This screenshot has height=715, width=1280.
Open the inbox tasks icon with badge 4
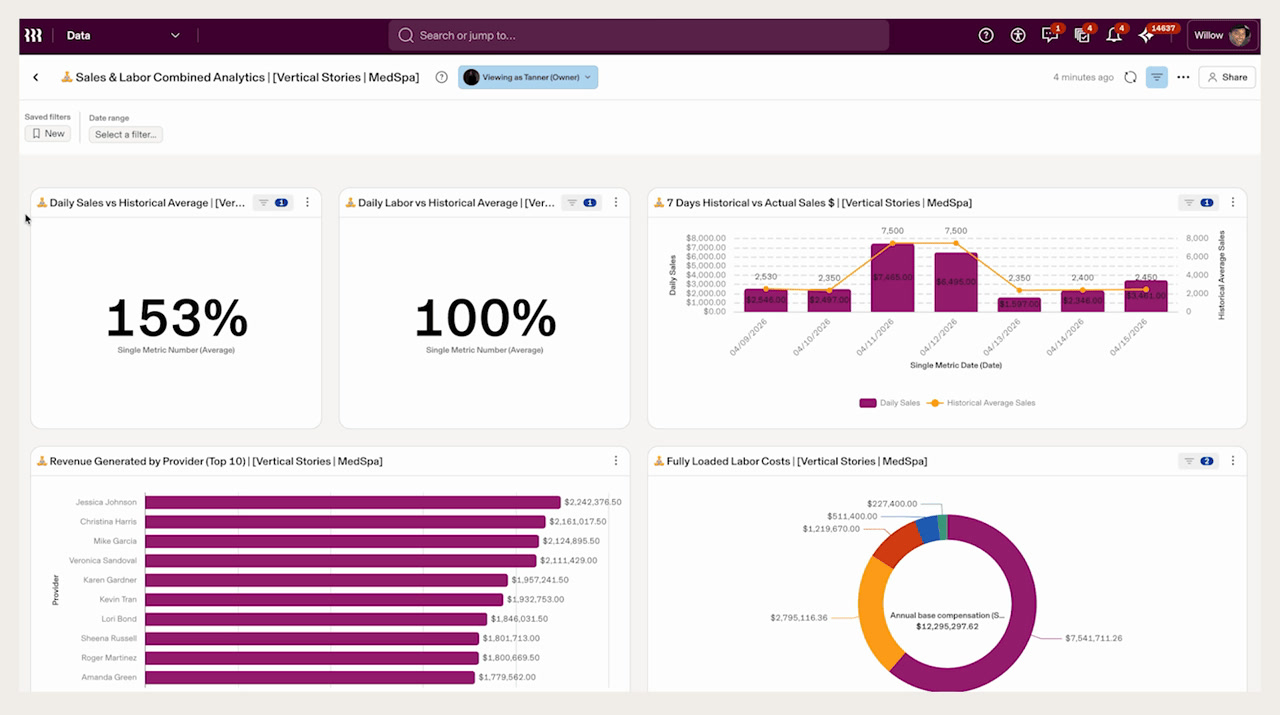coord(1082,35)
